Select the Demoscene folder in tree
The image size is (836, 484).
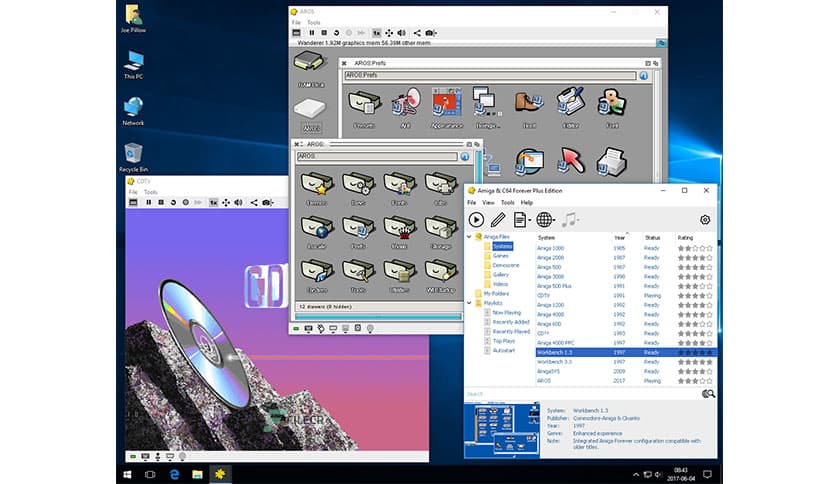(x=505, y=265)
